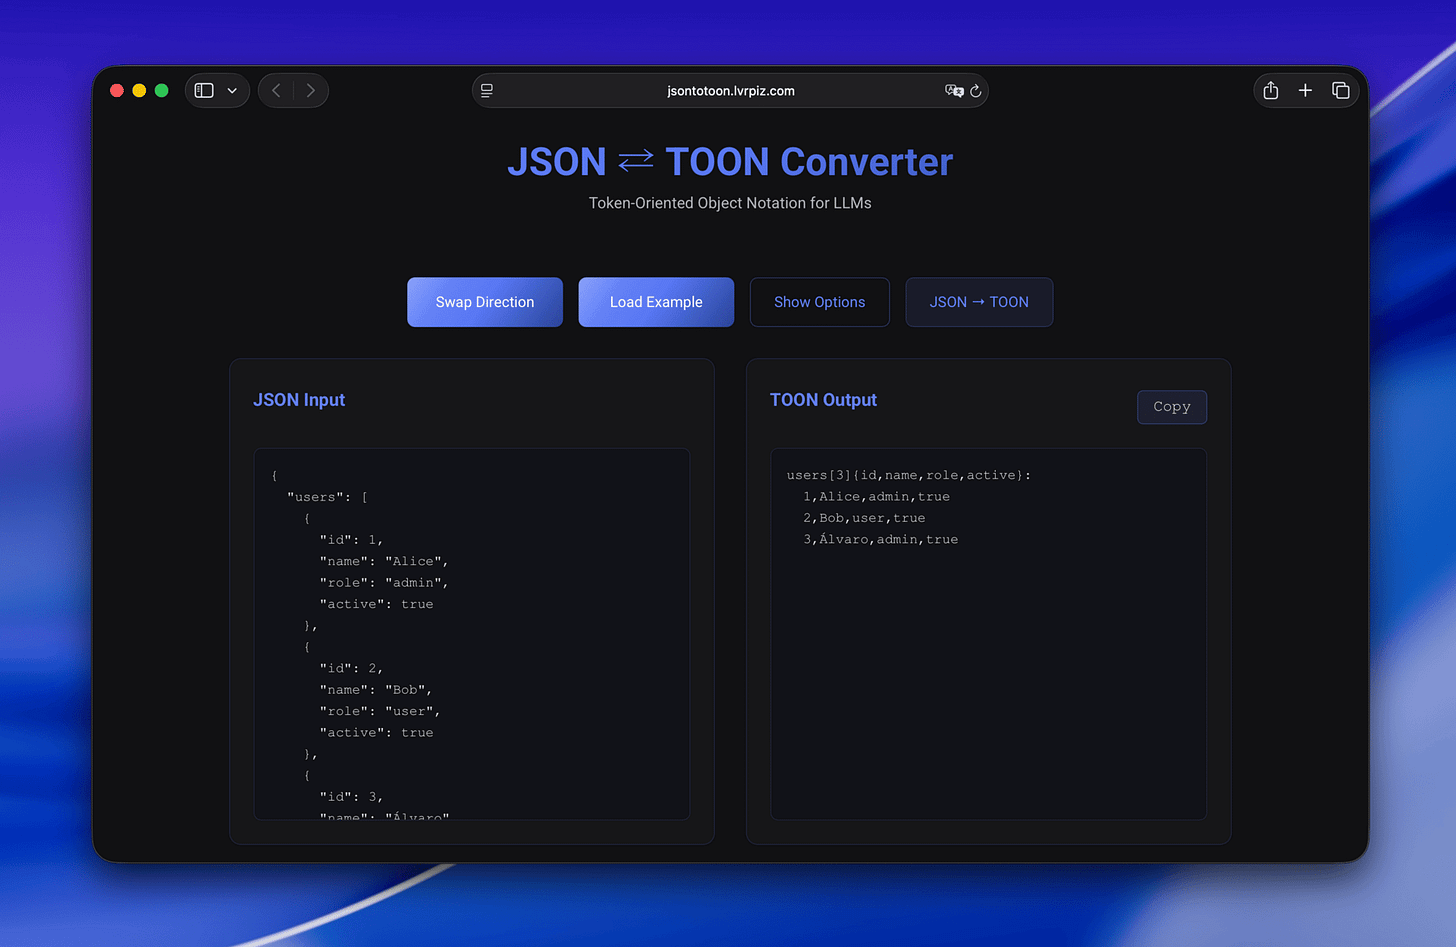Image resolution: width=1456 pixels, height=947 pixels.
Task: Click Load Example button
Action: coord(656,302)
